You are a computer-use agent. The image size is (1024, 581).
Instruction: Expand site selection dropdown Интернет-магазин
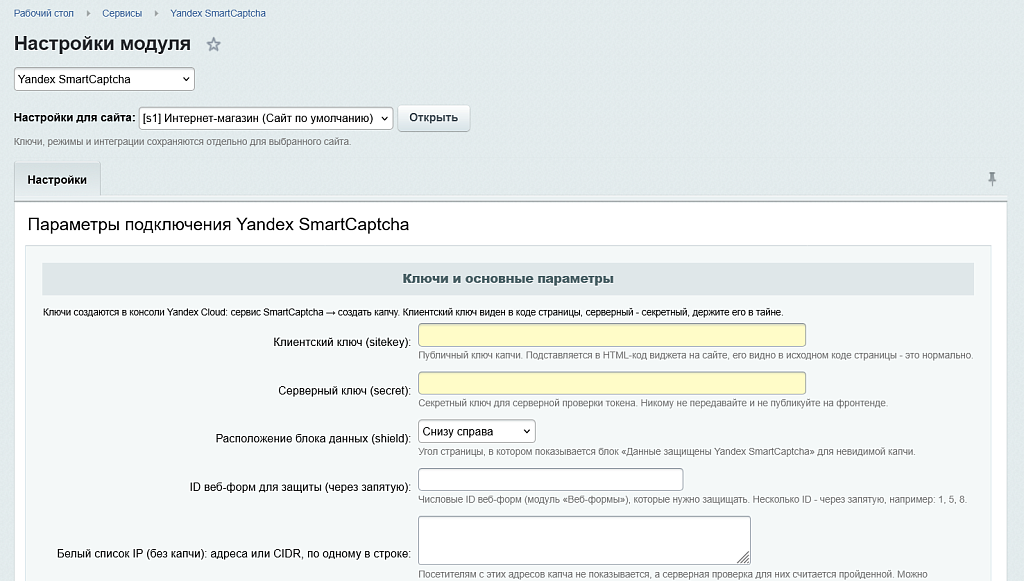[266, 118]
